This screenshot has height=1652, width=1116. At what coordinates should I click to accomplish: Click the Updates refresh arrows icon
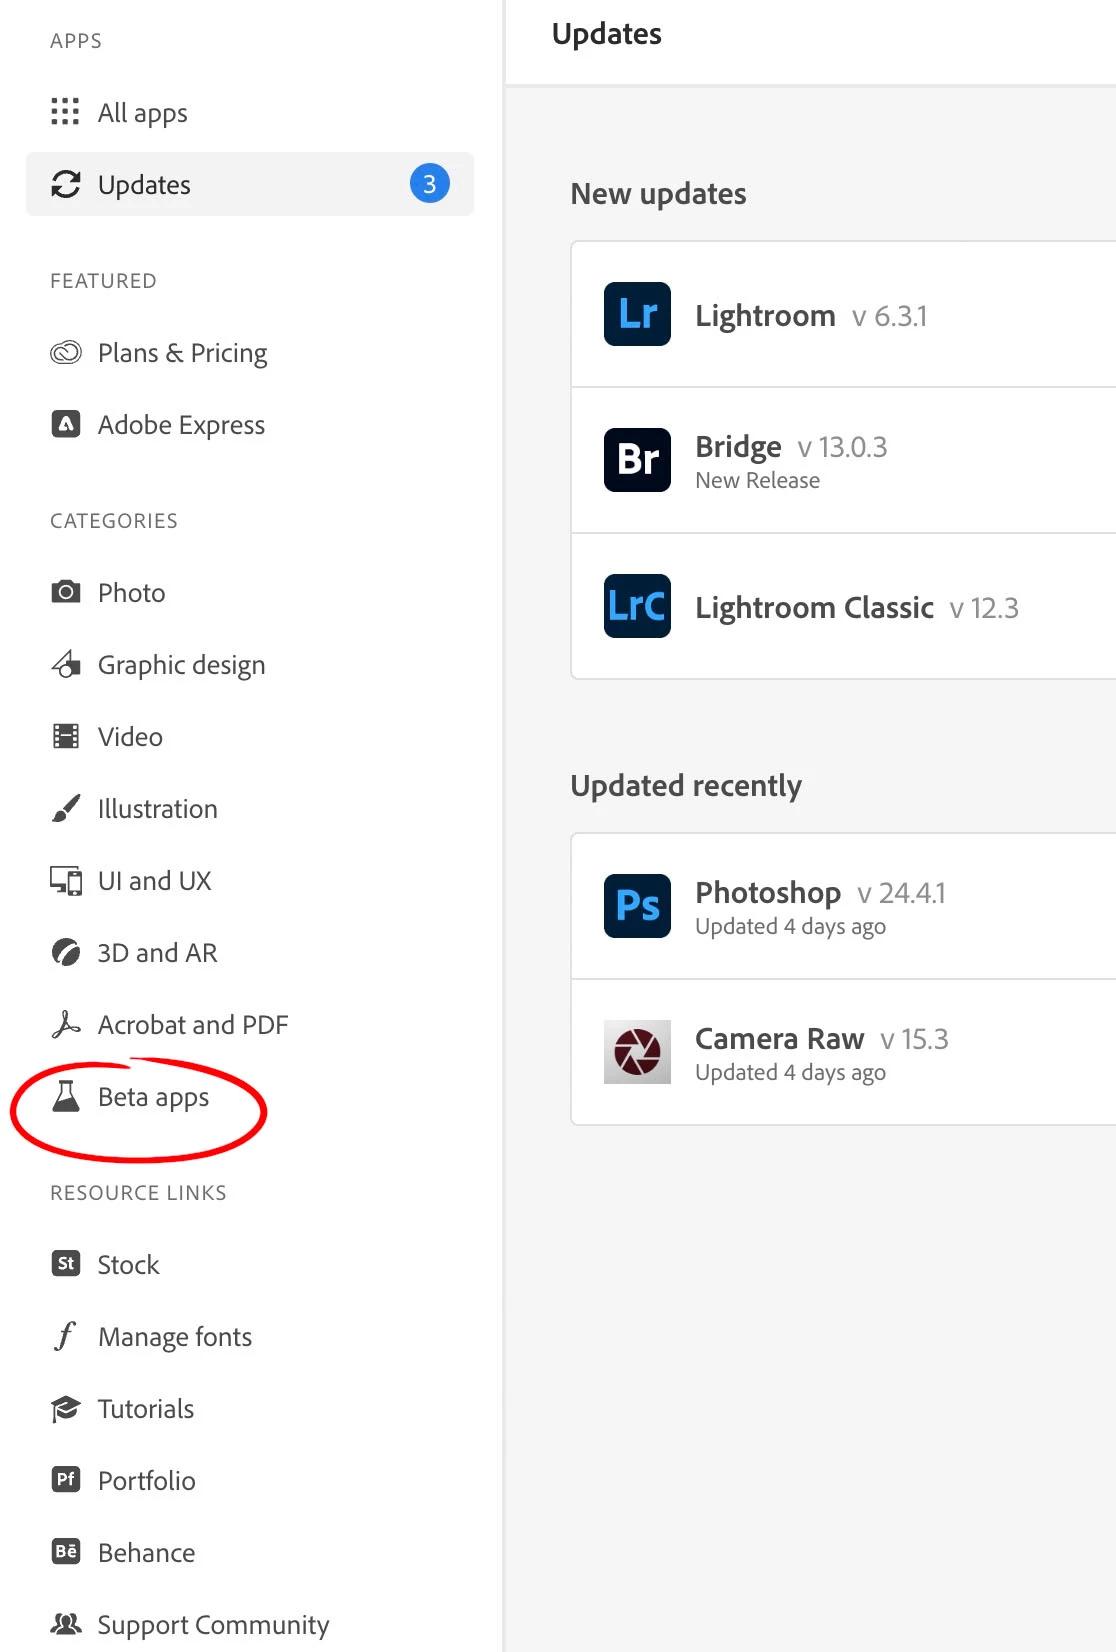(66, 184)
